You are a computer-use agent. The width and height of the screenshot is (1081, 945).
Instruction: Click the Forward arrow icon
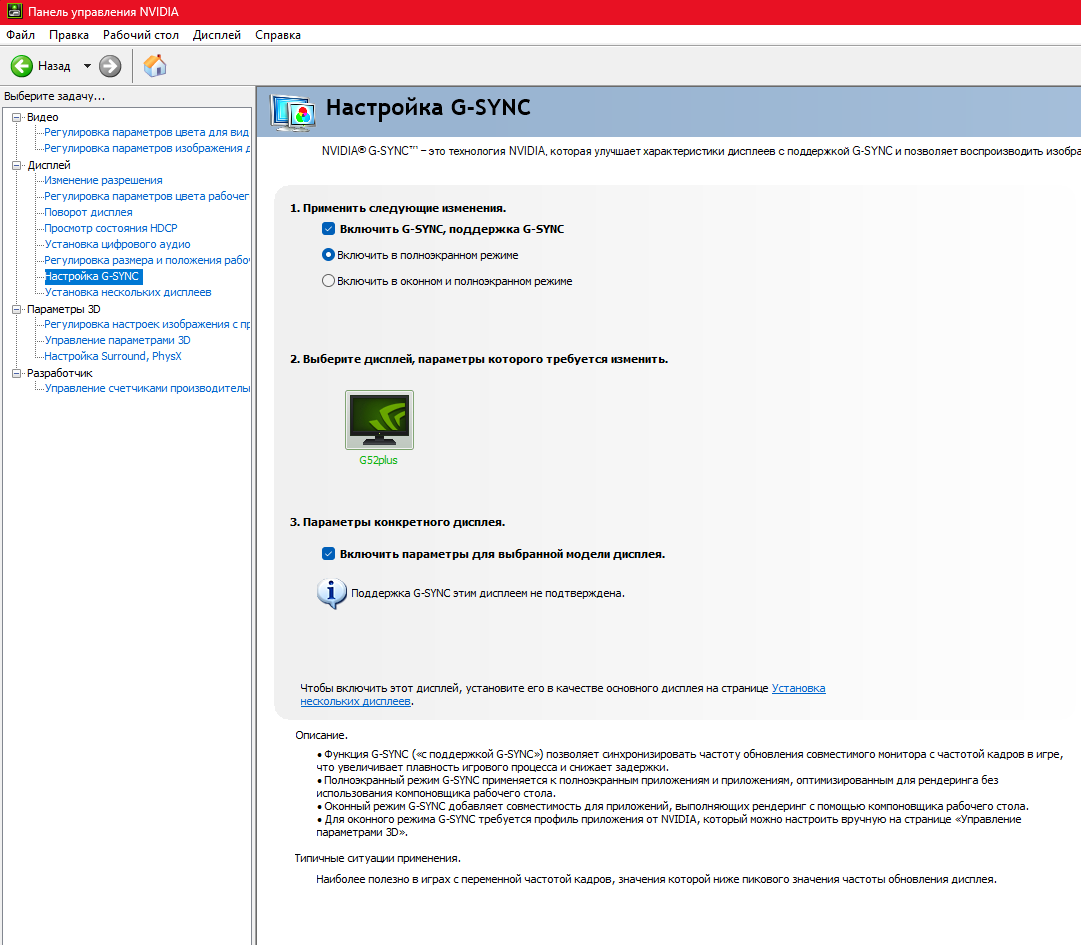[110, 66]
